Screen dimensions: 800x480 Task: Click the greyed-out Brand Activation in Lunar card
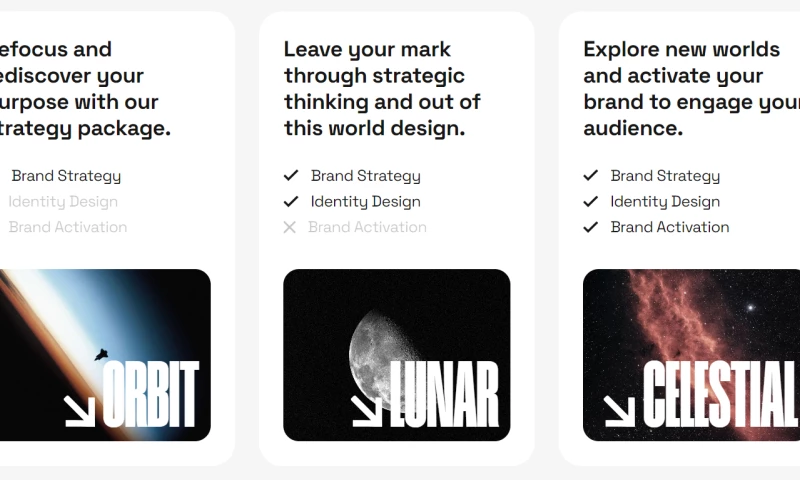click(367, 227)
